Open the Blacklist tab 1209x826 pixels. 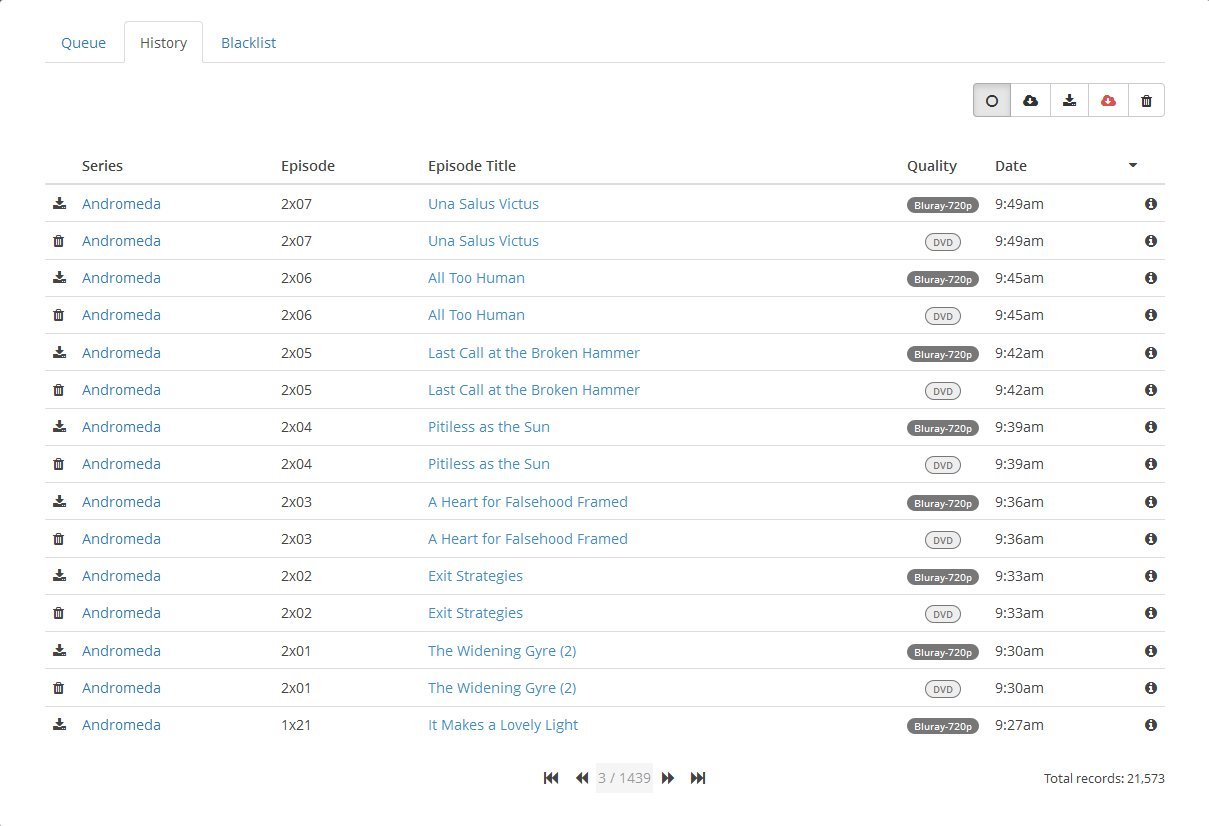(x=248, y=43)
